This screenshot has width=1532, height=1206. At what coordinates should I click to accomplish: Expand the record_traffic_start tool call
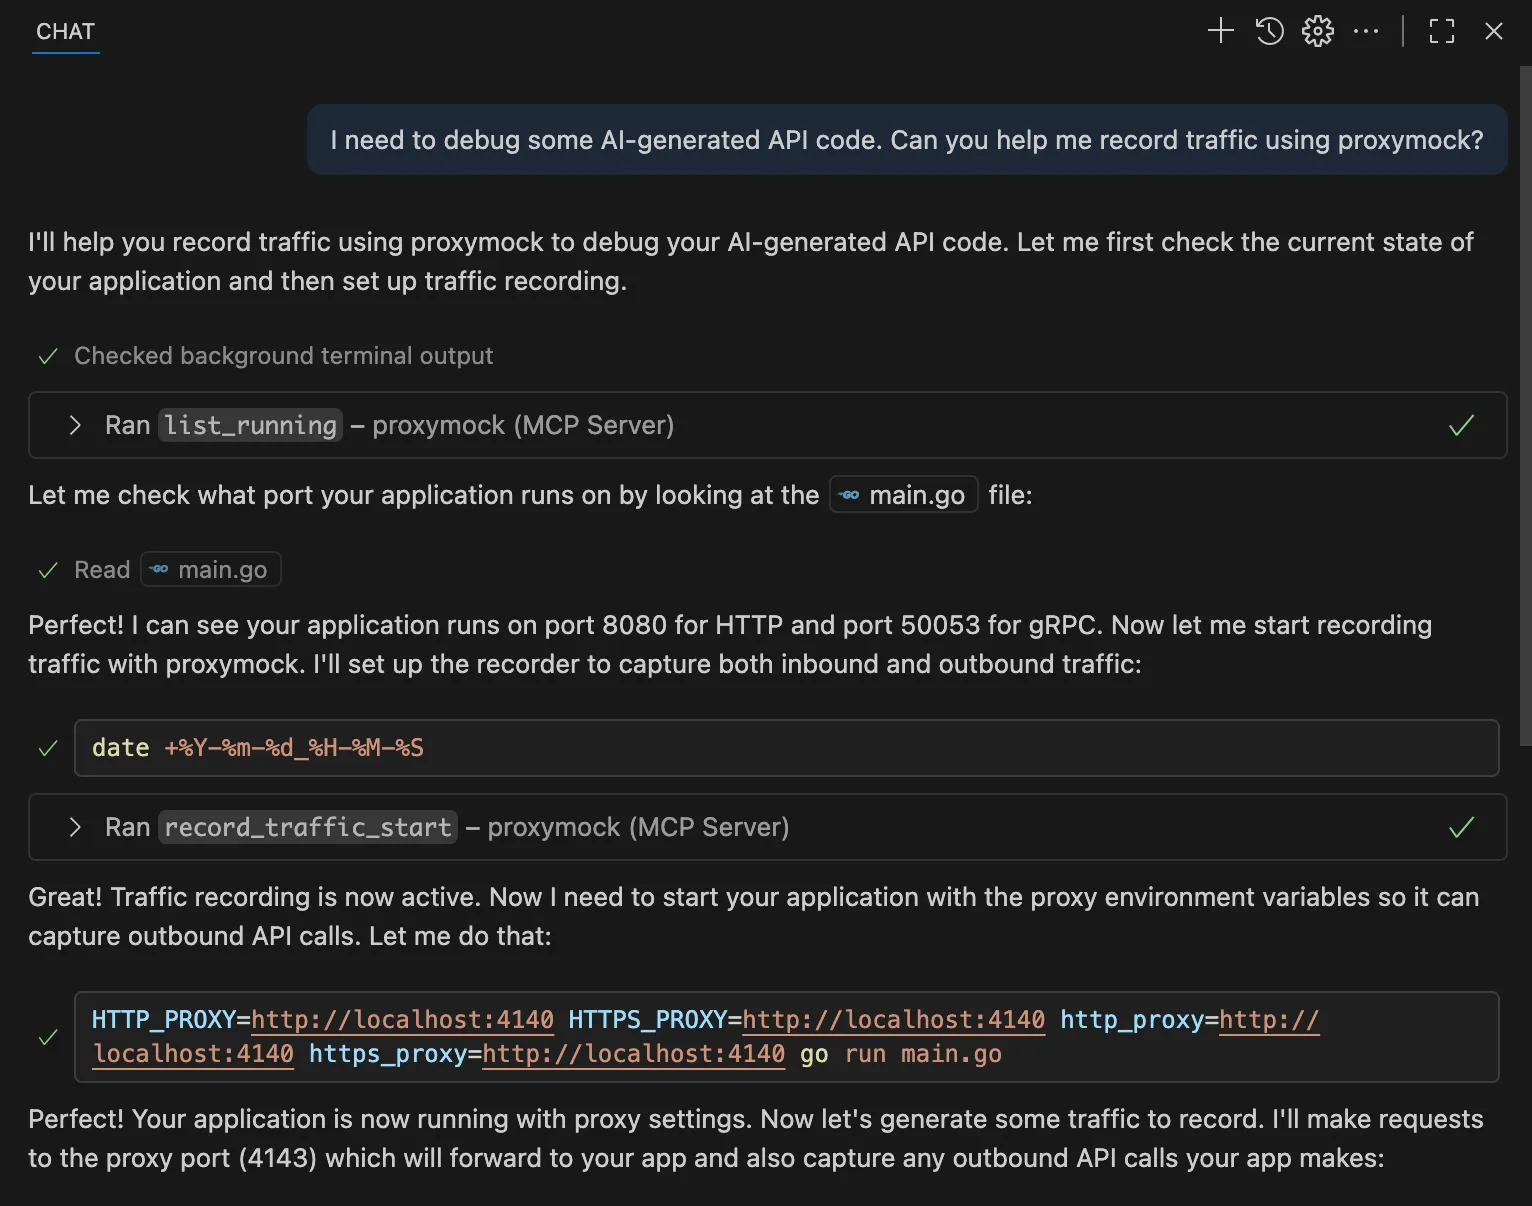(x=75, y=828)
